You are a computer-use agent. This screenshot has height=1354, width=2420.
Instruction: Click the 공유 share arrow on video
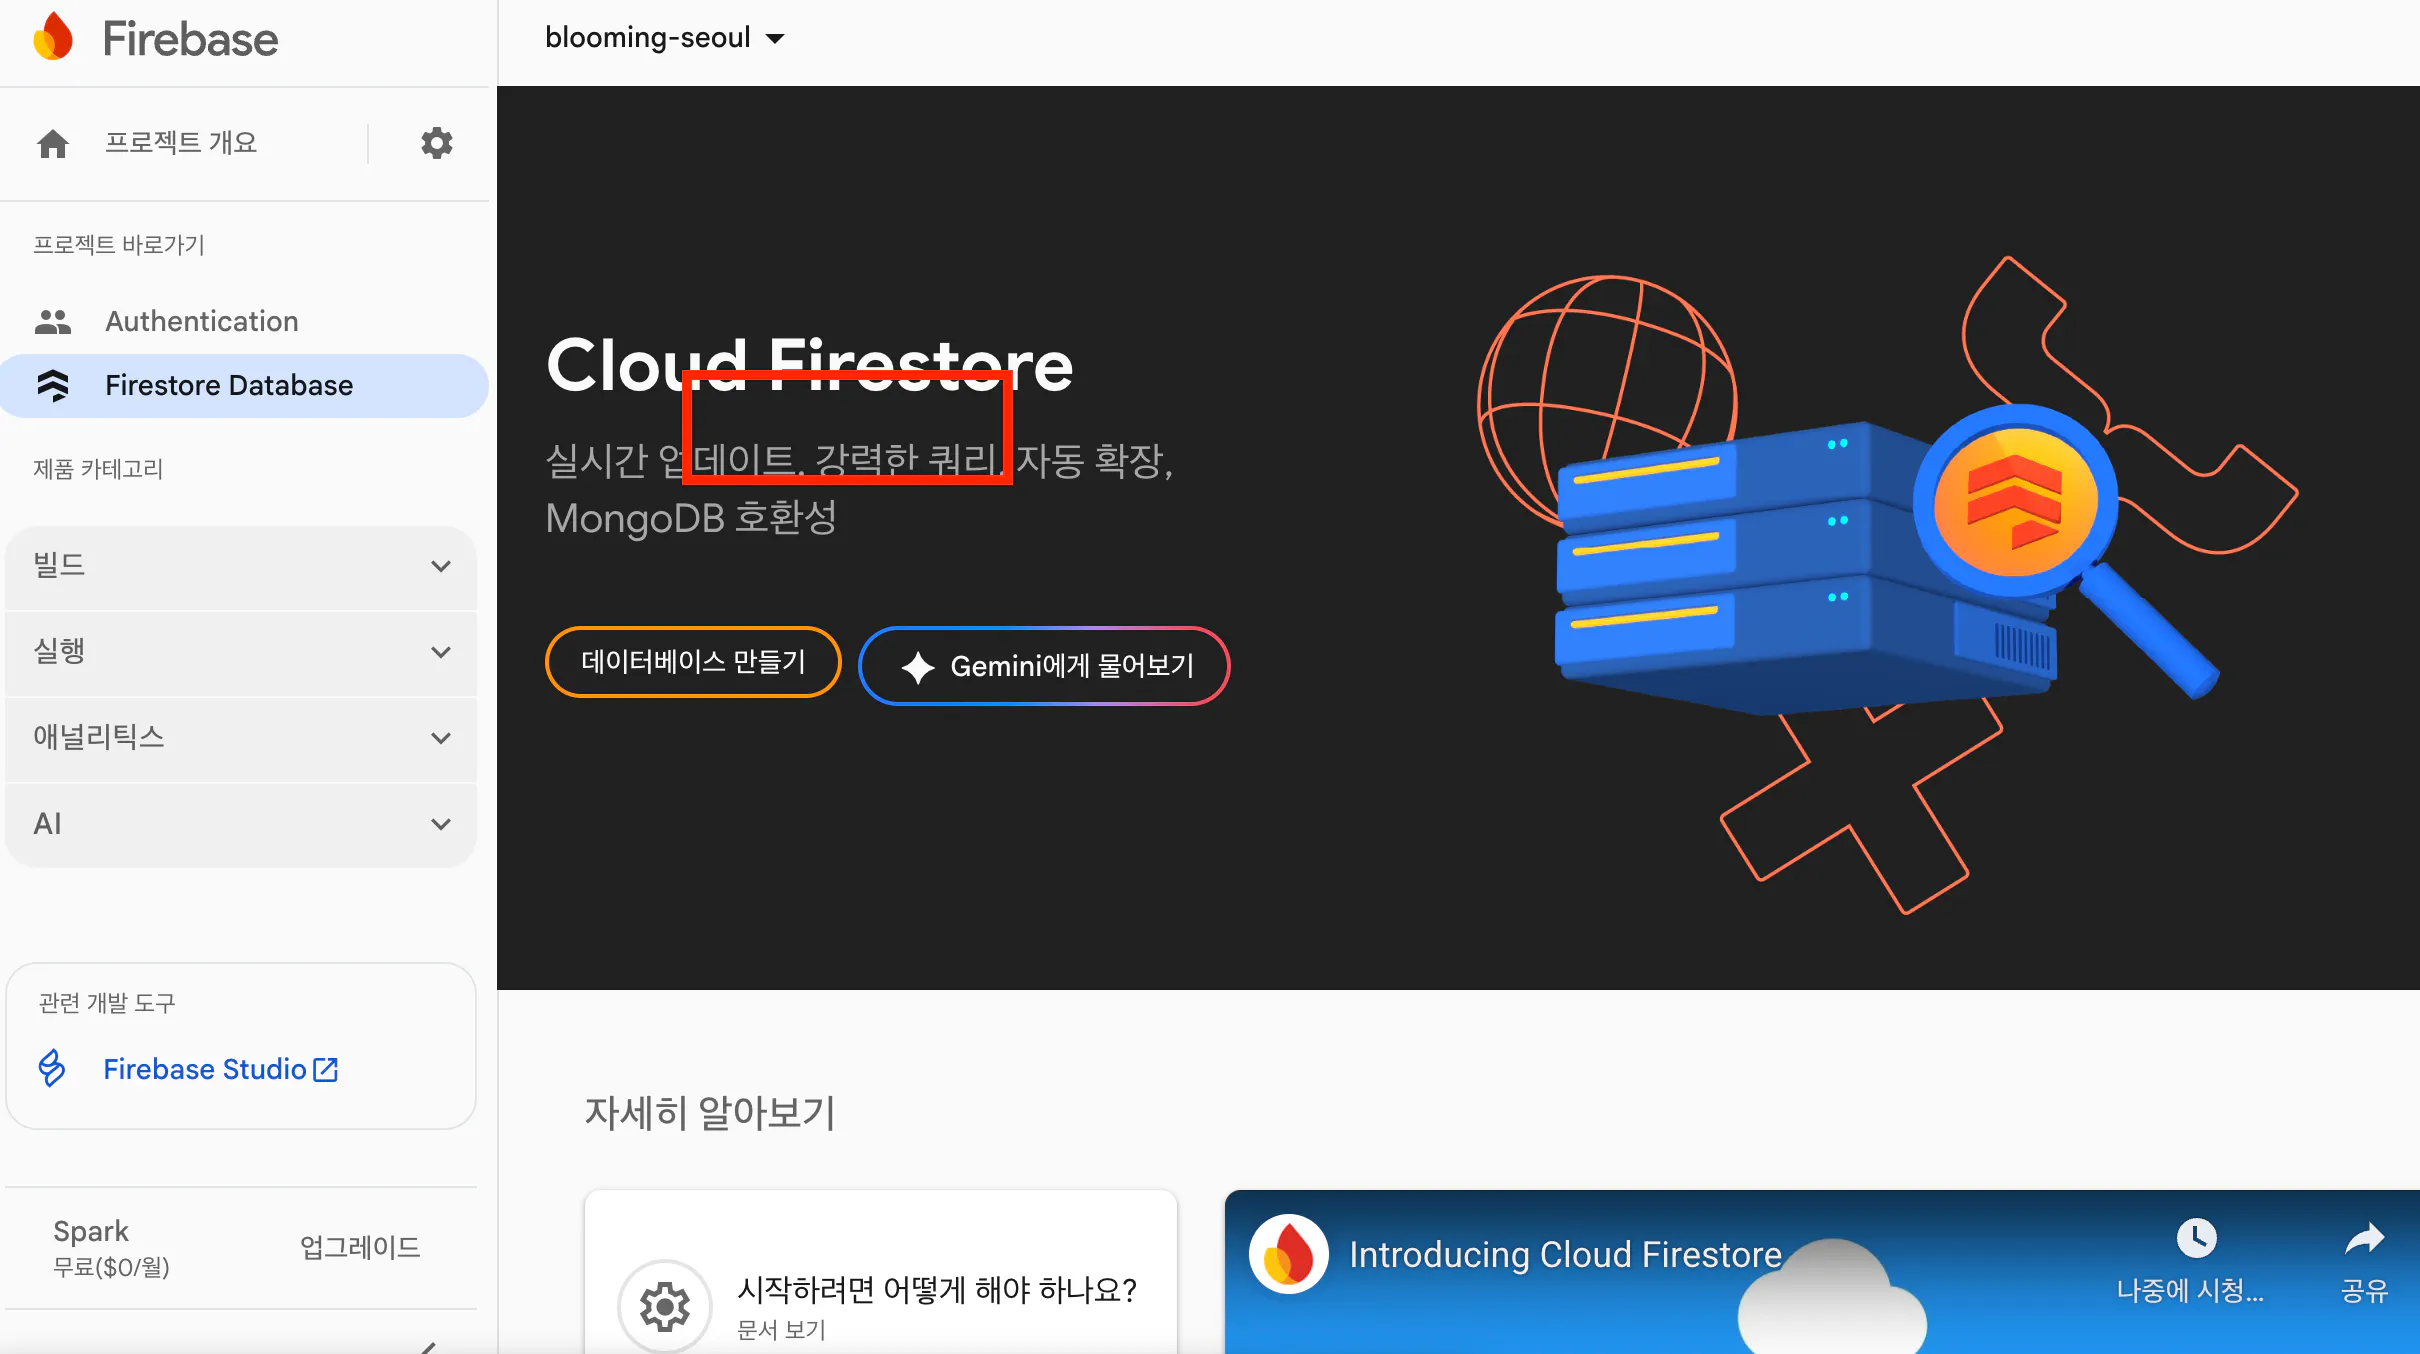click(x=2364, y=1240)
